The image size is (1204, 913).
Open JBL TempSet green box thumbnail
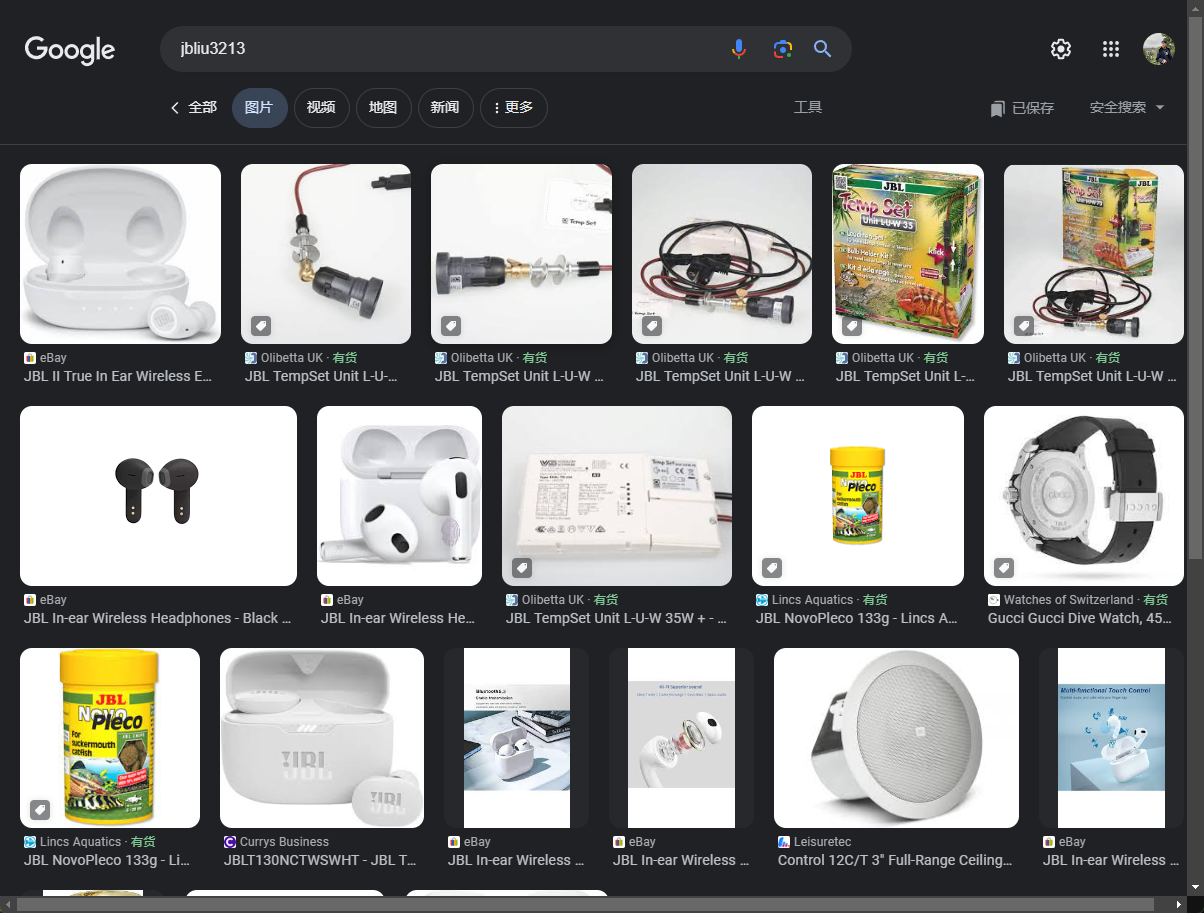(908, 254)
